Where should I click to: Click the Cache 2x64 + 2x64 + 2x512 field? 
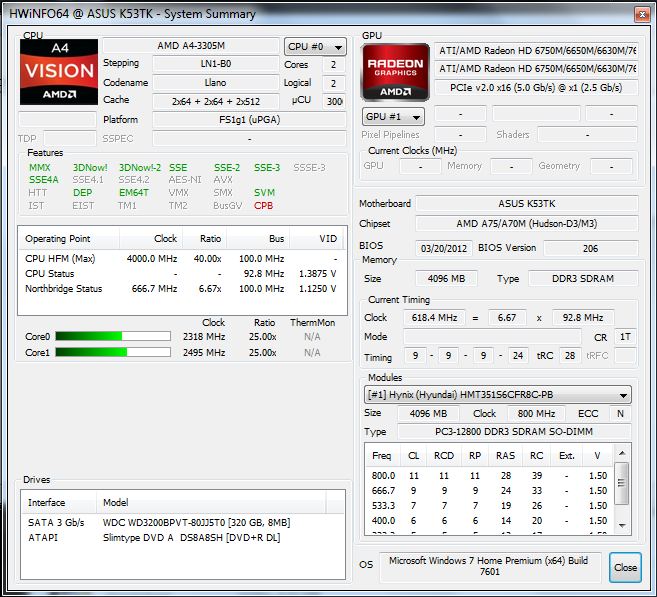point(215,101)
